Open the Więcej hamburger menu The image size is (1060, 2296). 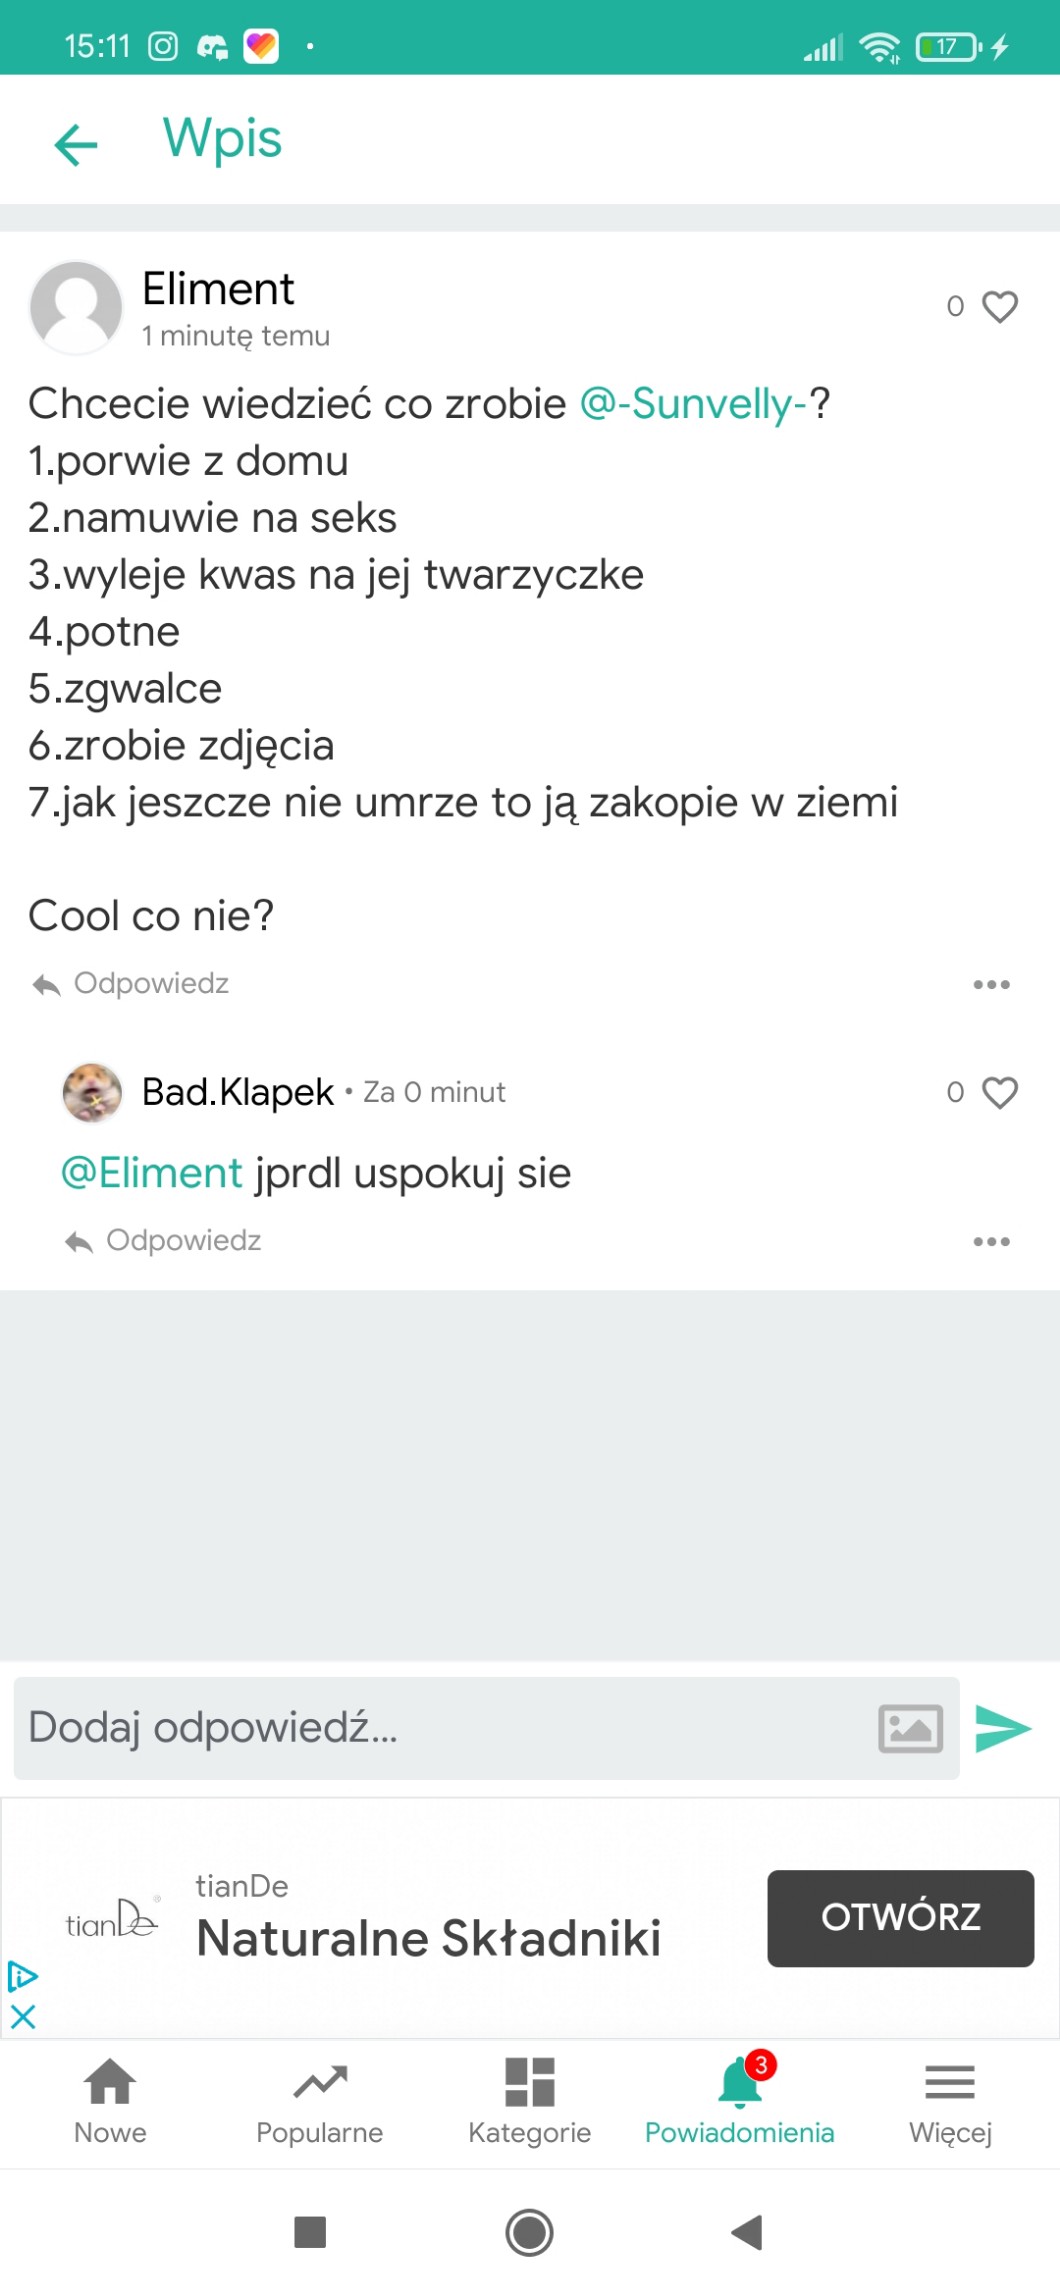(x=950, y=2102)
